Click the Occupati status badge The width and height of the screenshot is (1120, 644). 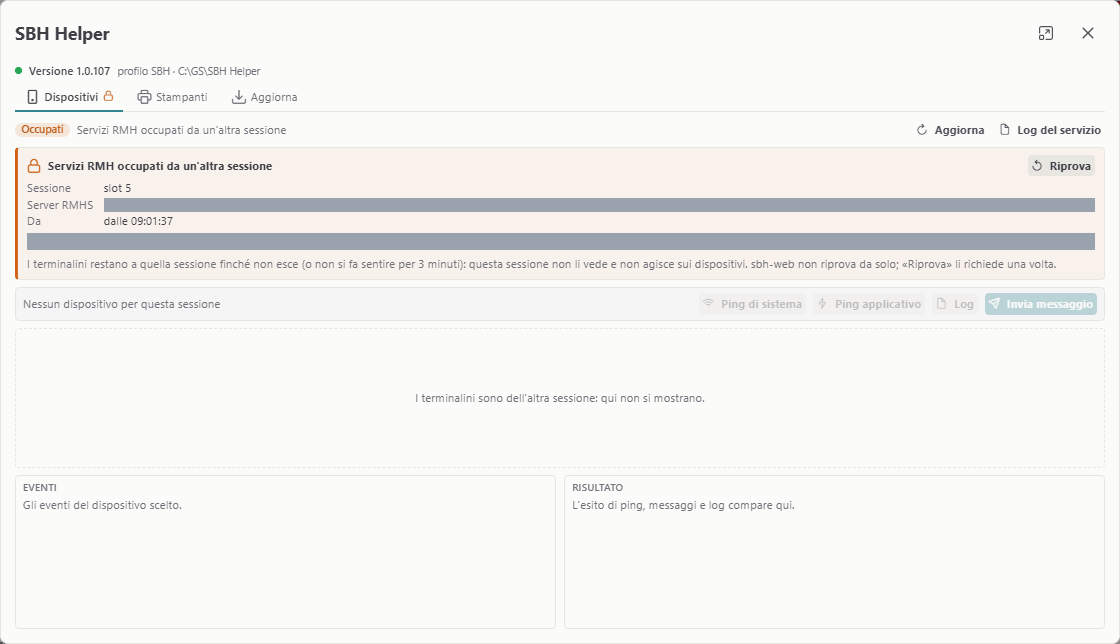42,130
